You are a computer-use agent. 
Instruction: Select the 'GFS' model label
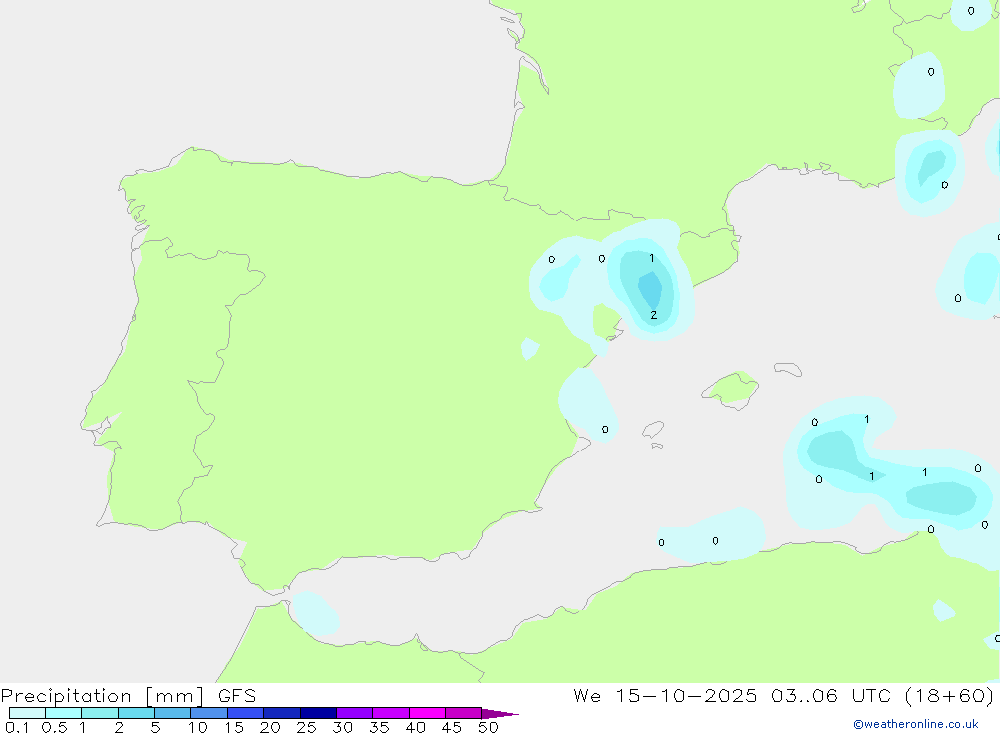coord(237,696)
